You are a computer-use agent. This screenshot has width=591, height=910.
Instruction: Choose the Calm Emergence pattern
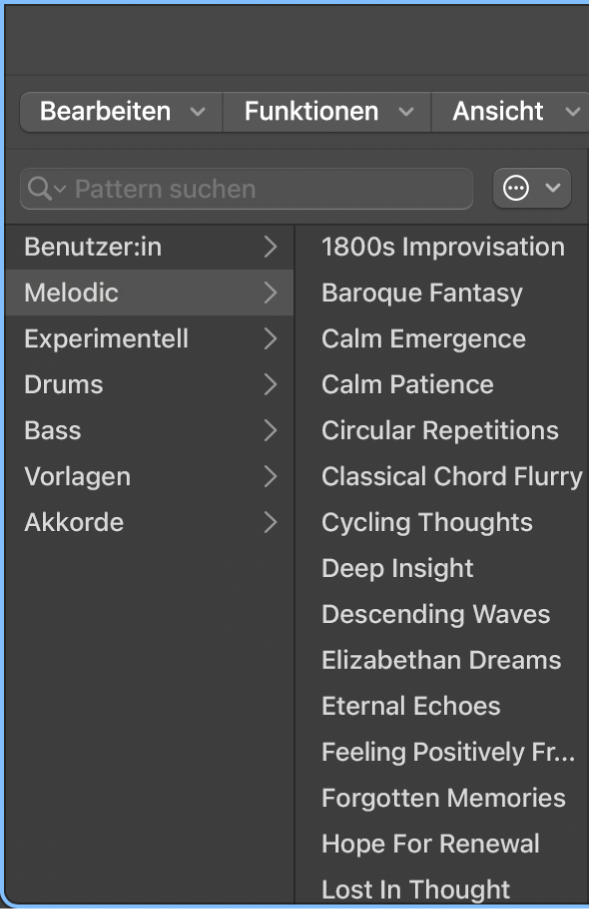[x=422, y=339]
